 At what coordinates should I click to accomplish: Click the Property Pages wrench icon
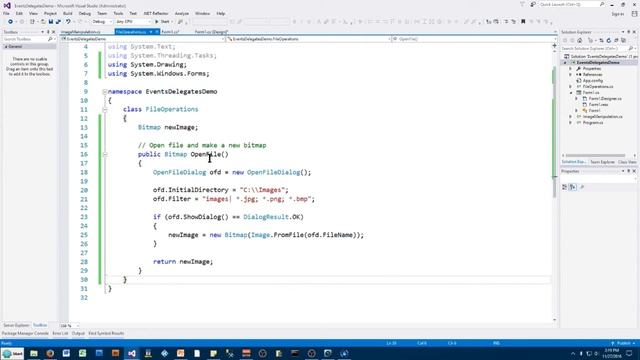coord(582,187)
